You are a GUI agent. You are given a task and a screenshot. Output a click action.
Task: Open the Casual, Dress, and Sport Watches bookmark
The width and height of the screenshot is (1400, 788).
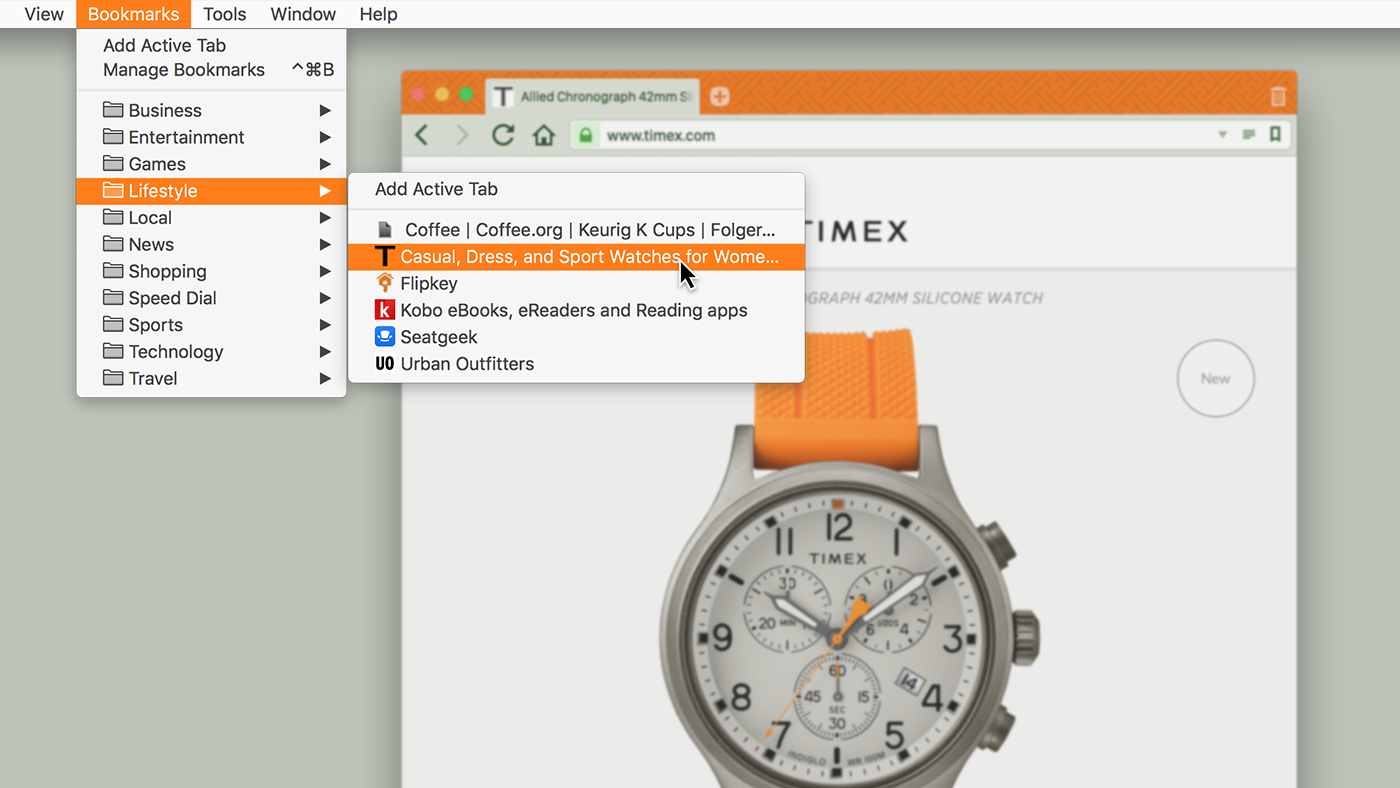click(x=576, y=257)
